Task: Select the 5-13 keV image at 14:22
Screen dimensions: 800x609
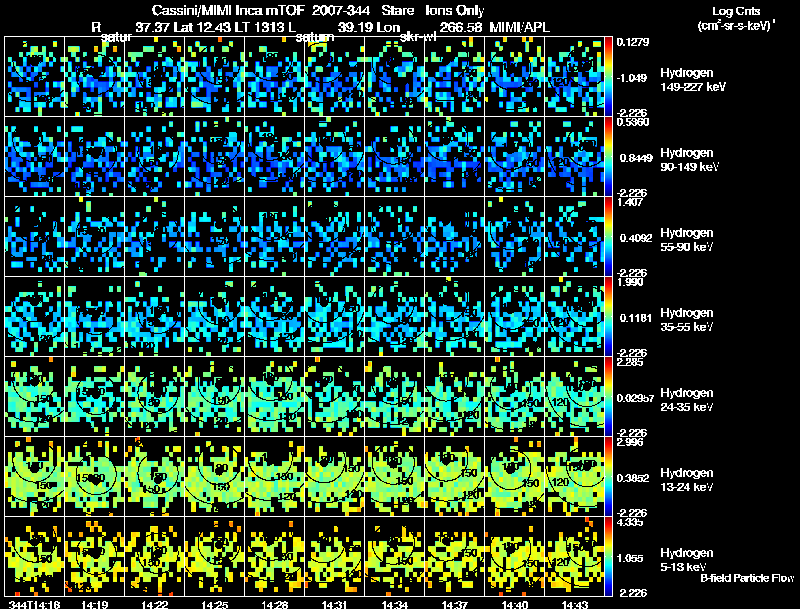Action: pos(155,556)
